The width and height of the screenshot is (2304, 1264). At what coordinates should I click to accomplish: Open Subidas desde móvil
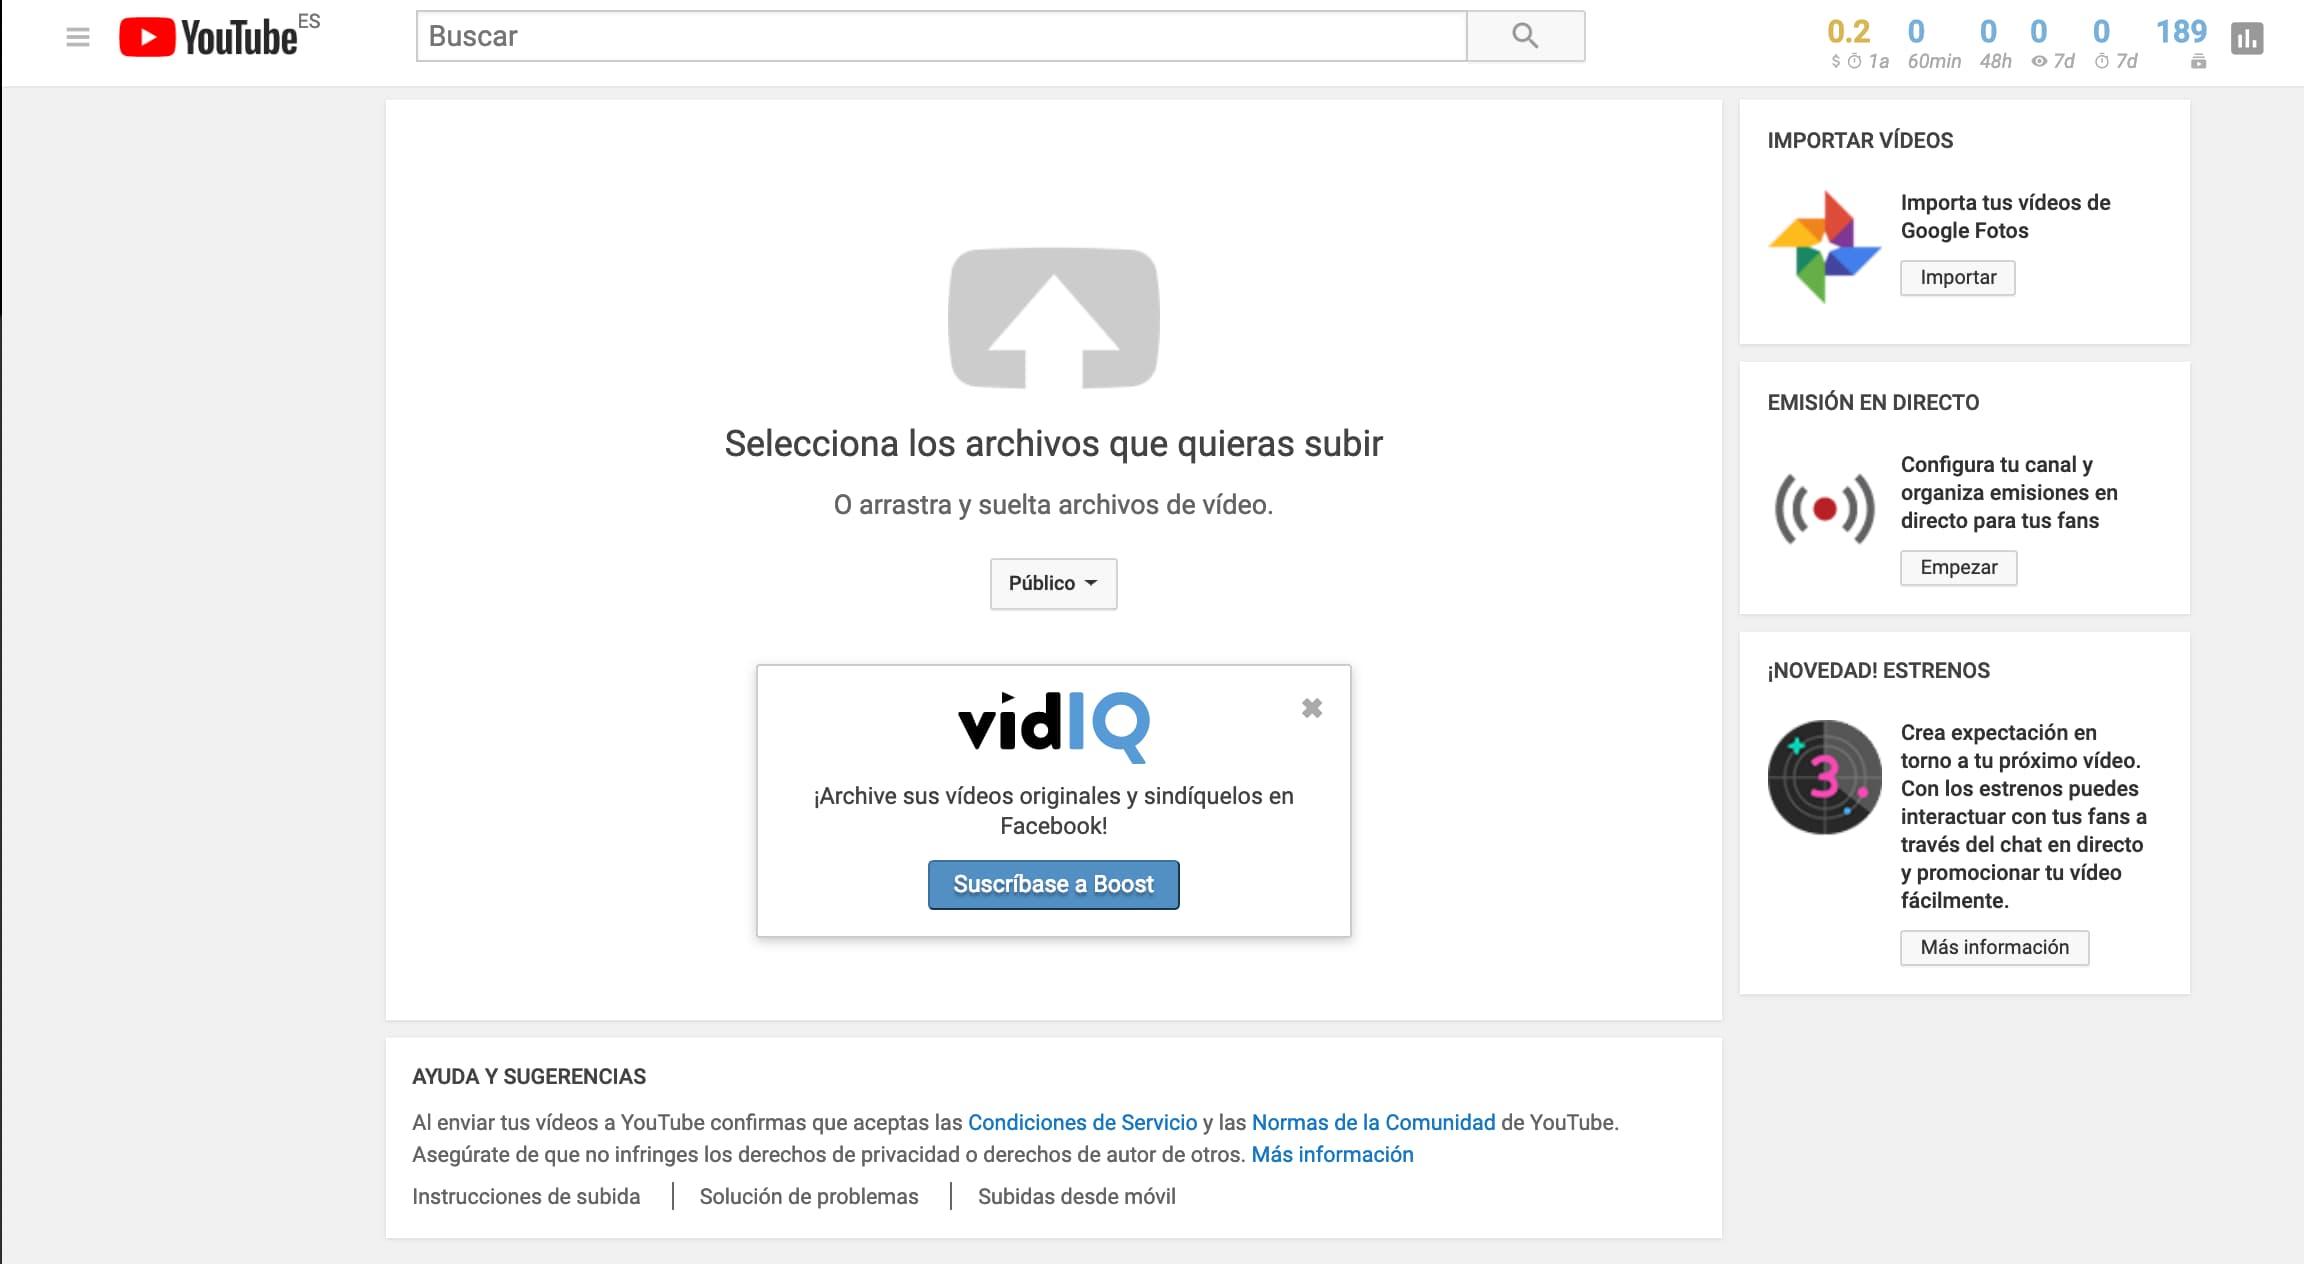click(1076, 1196)
